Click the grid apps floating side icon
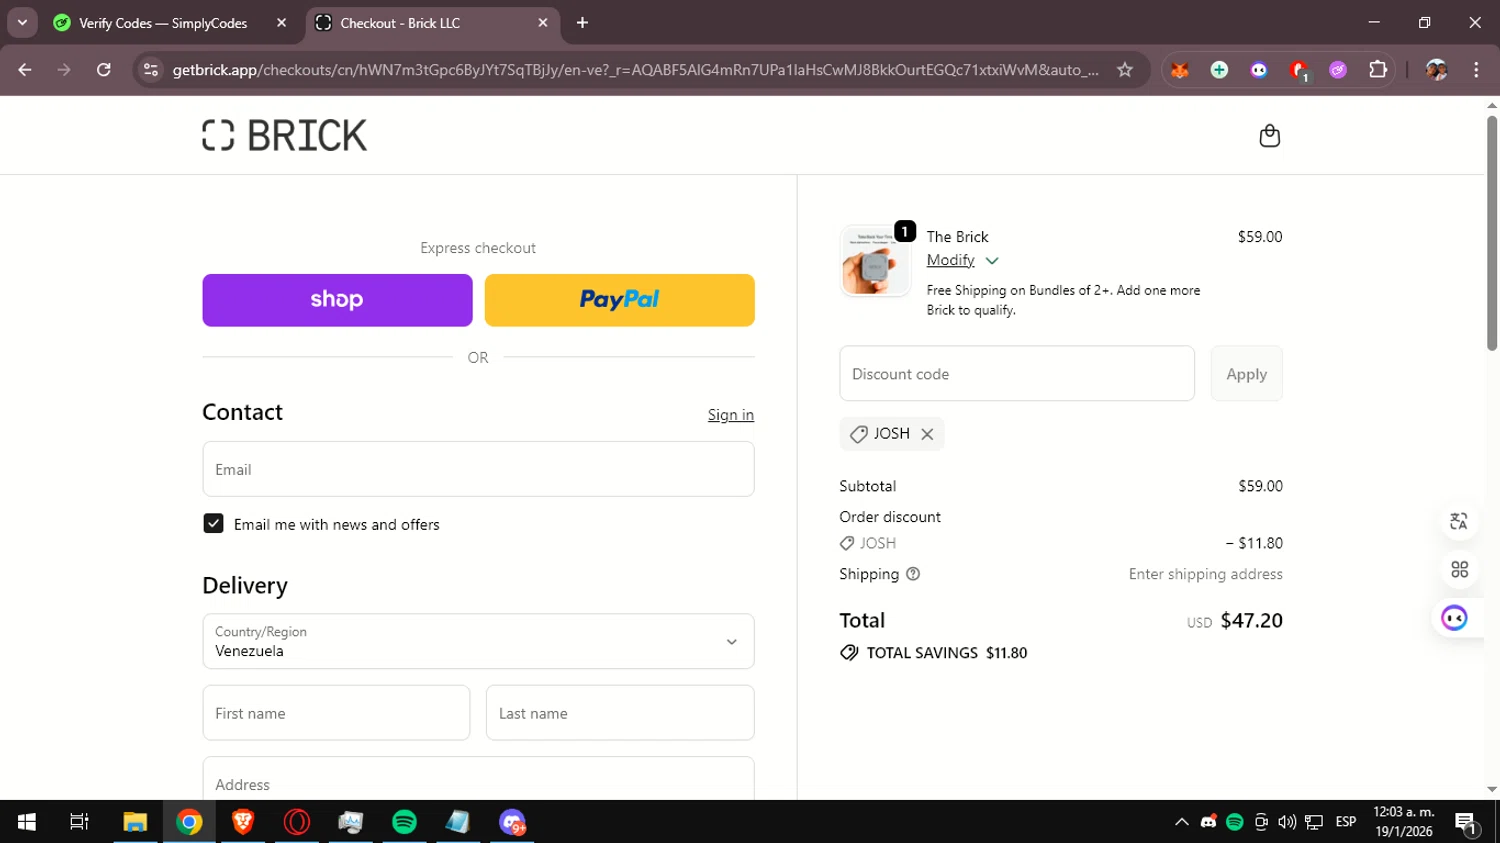Image resolution: width=1500 pixels, height=843 pixels. (x=1459, y=569)
